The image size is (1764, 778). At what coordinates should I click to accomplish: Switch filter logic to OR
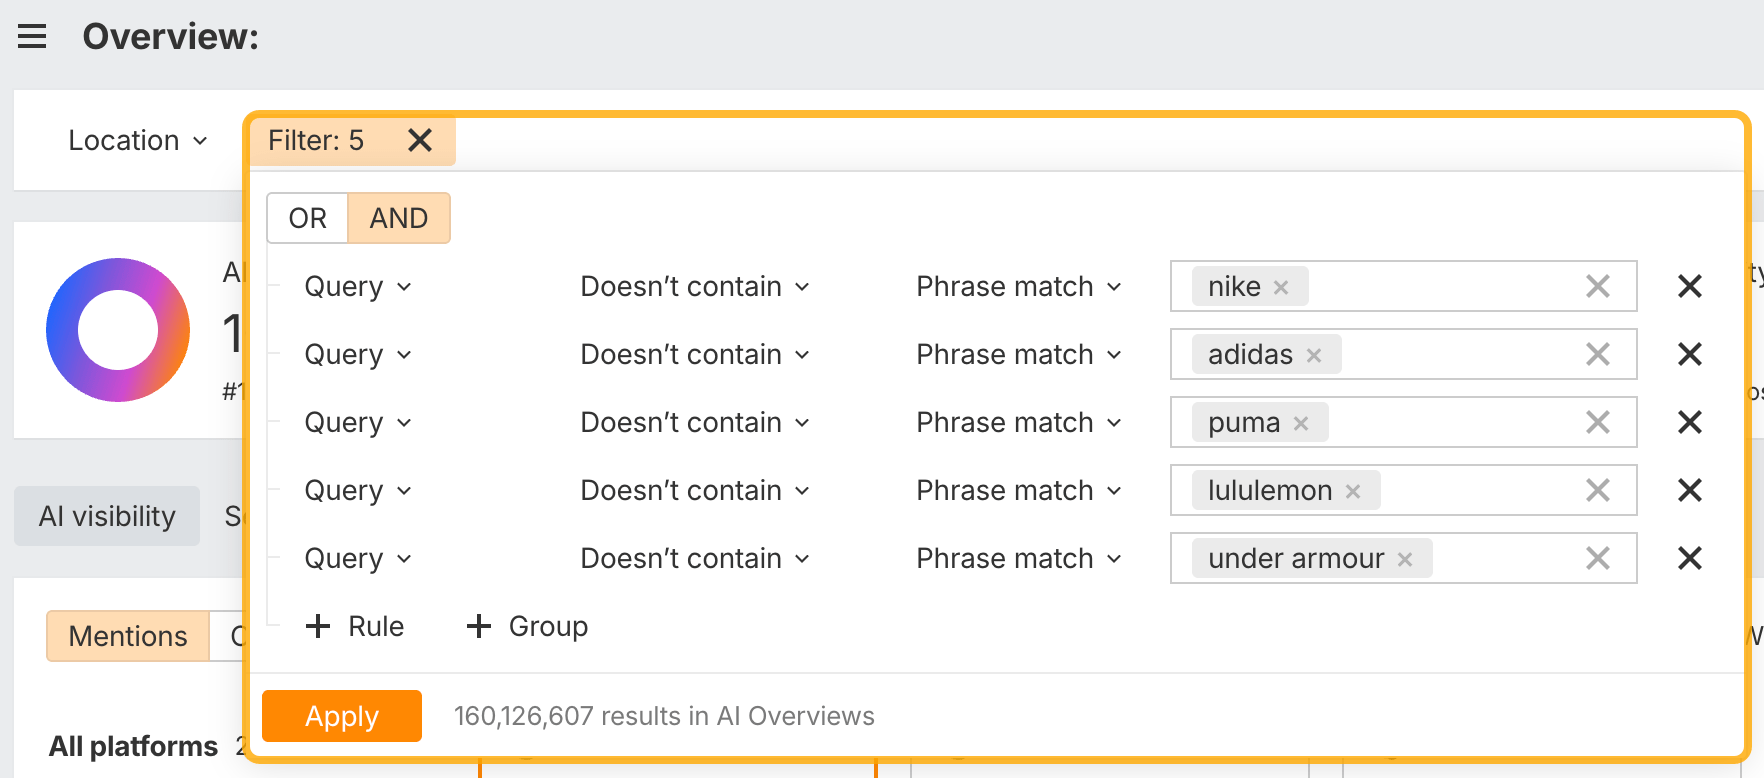307,218
